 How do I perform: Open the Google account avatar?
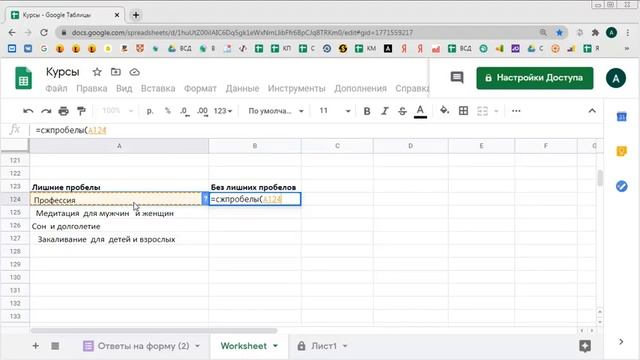[616, 78]
